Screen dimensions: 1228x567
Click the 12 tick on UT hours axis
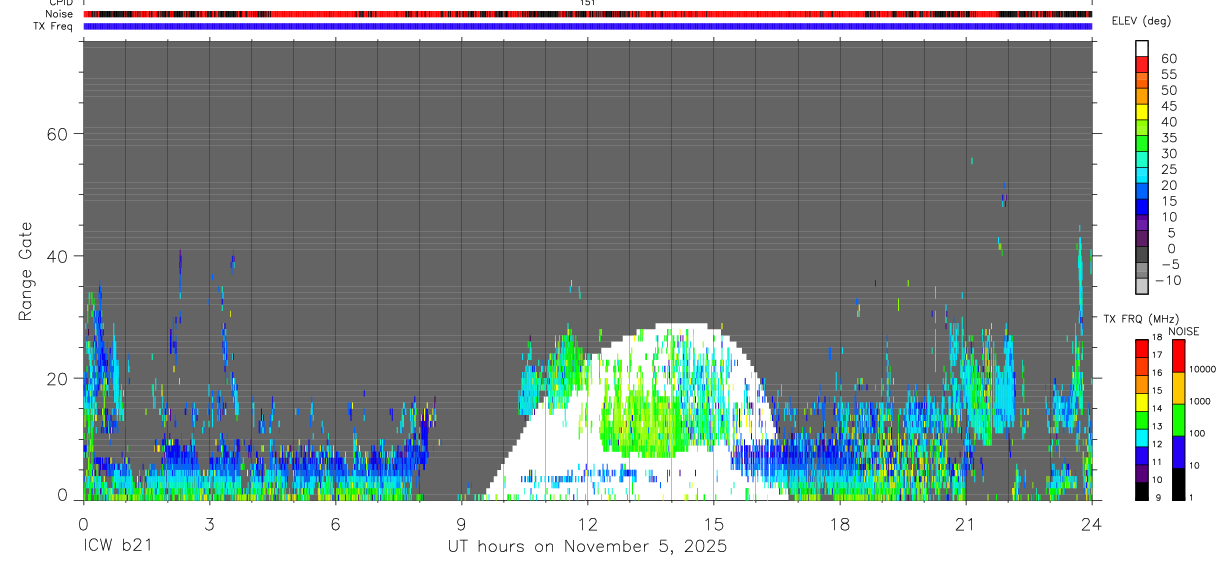[x=587, y=523]
